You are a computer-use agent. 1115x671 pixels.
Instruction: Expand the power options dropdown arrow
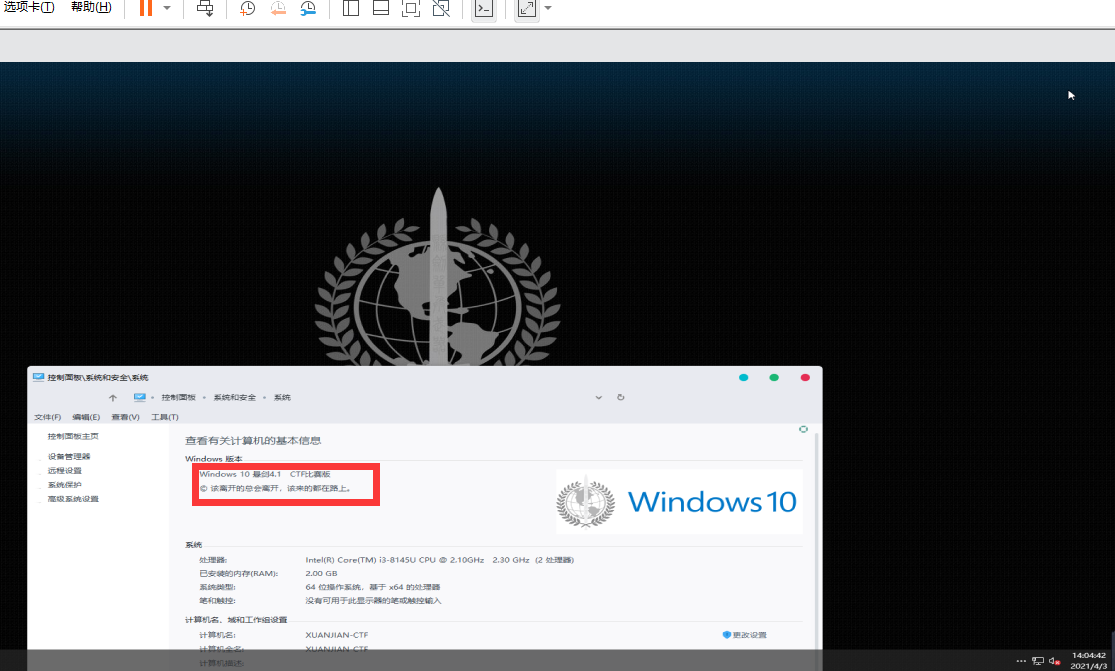point(167,8)
